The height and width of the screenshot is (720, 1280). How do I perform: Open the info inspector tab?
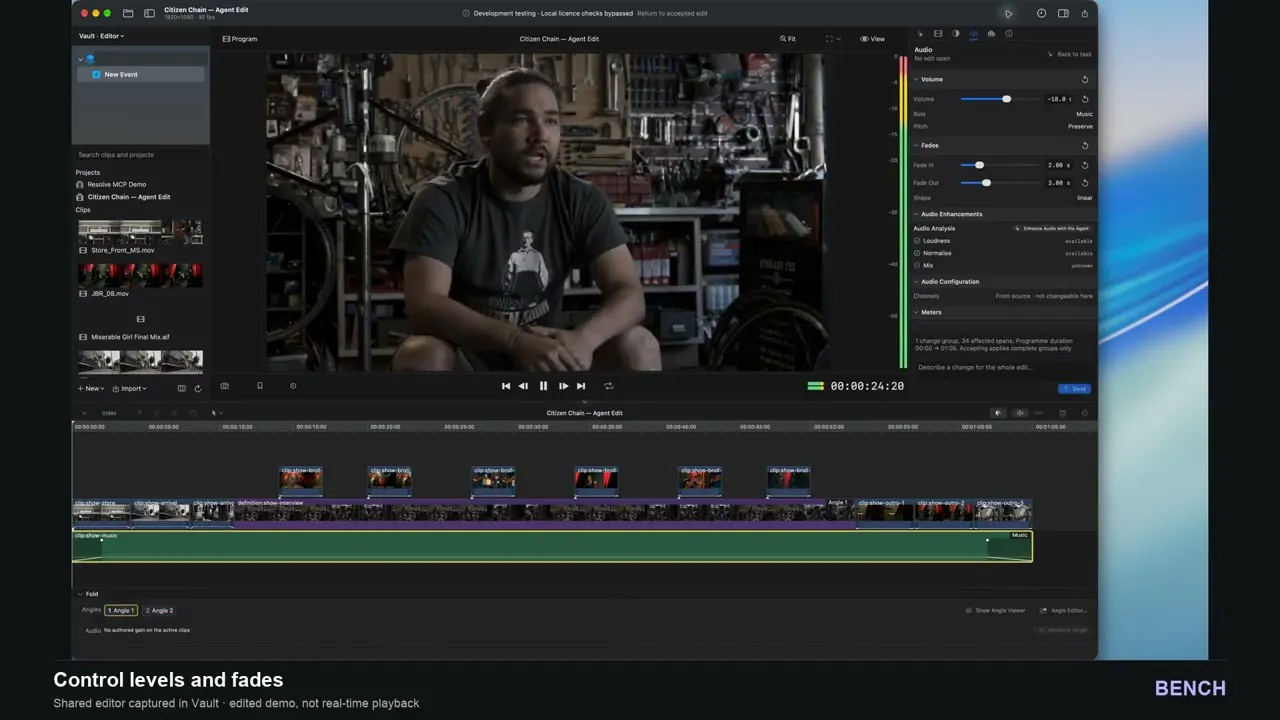1009,34
